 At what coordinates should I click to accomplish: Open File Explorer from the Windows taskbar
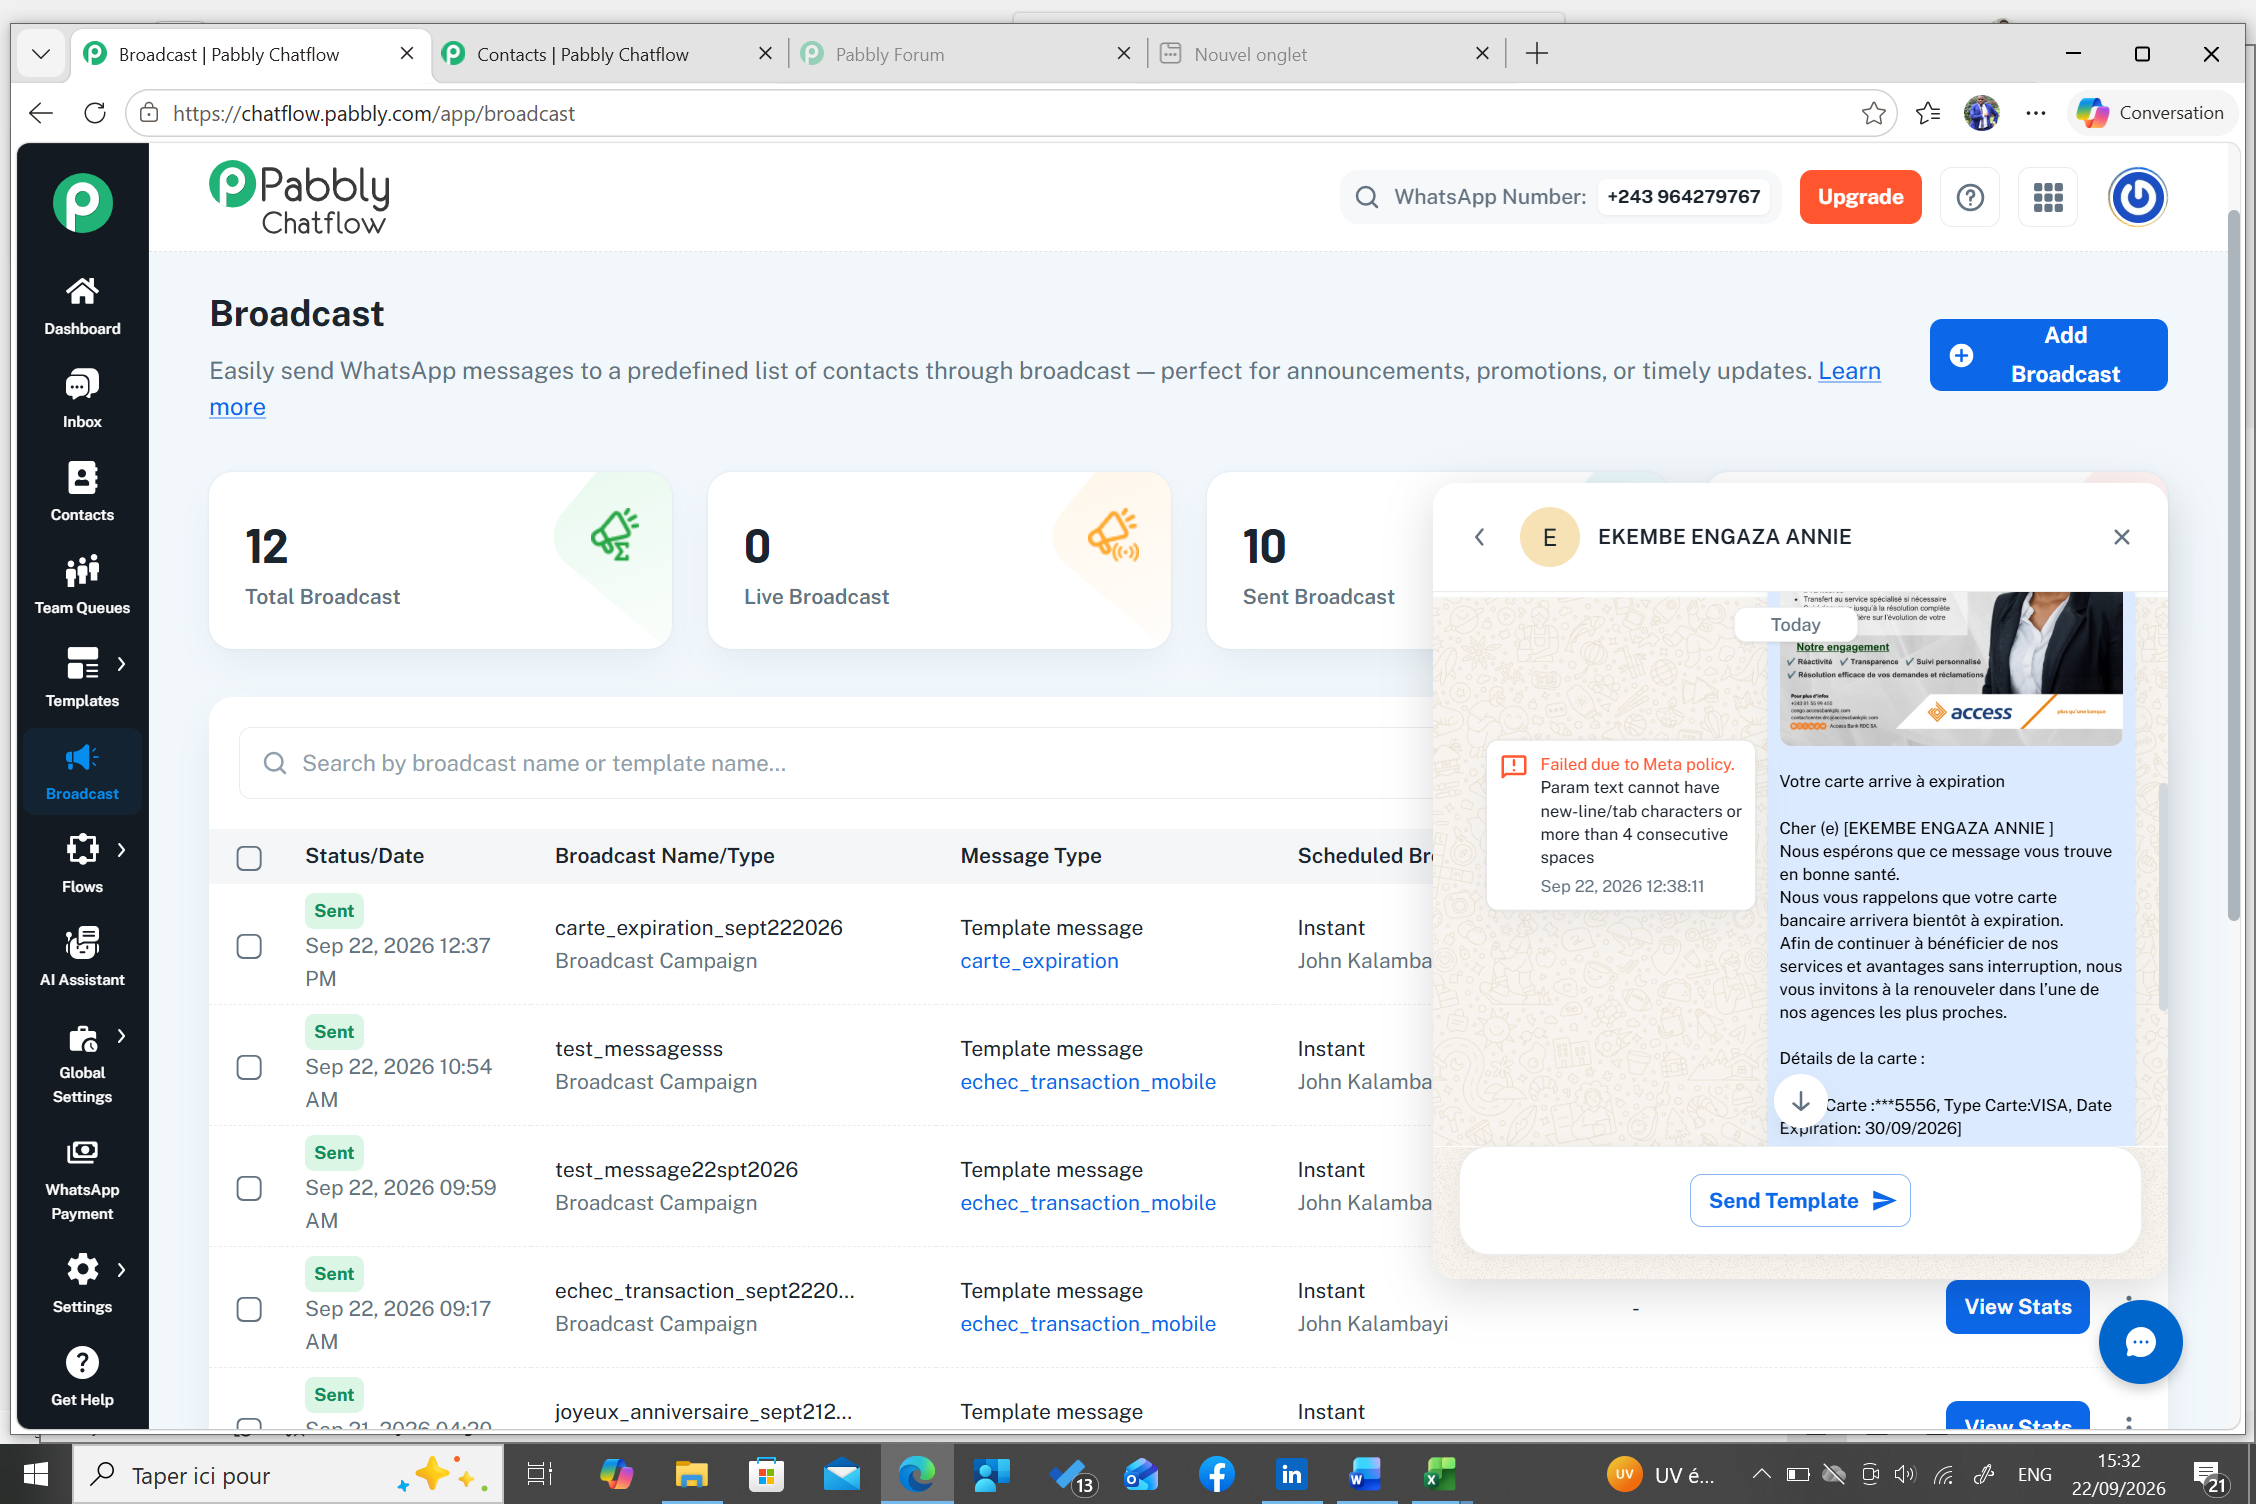[x=691, y=1474]
